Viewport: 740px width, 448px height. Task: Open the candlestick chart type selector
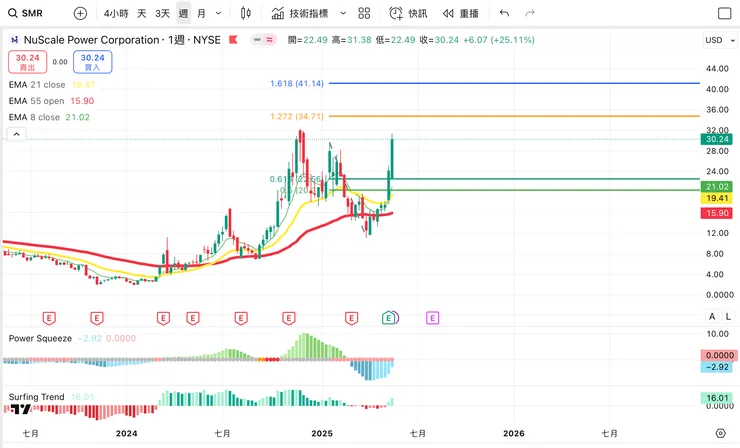pos(245,13)
